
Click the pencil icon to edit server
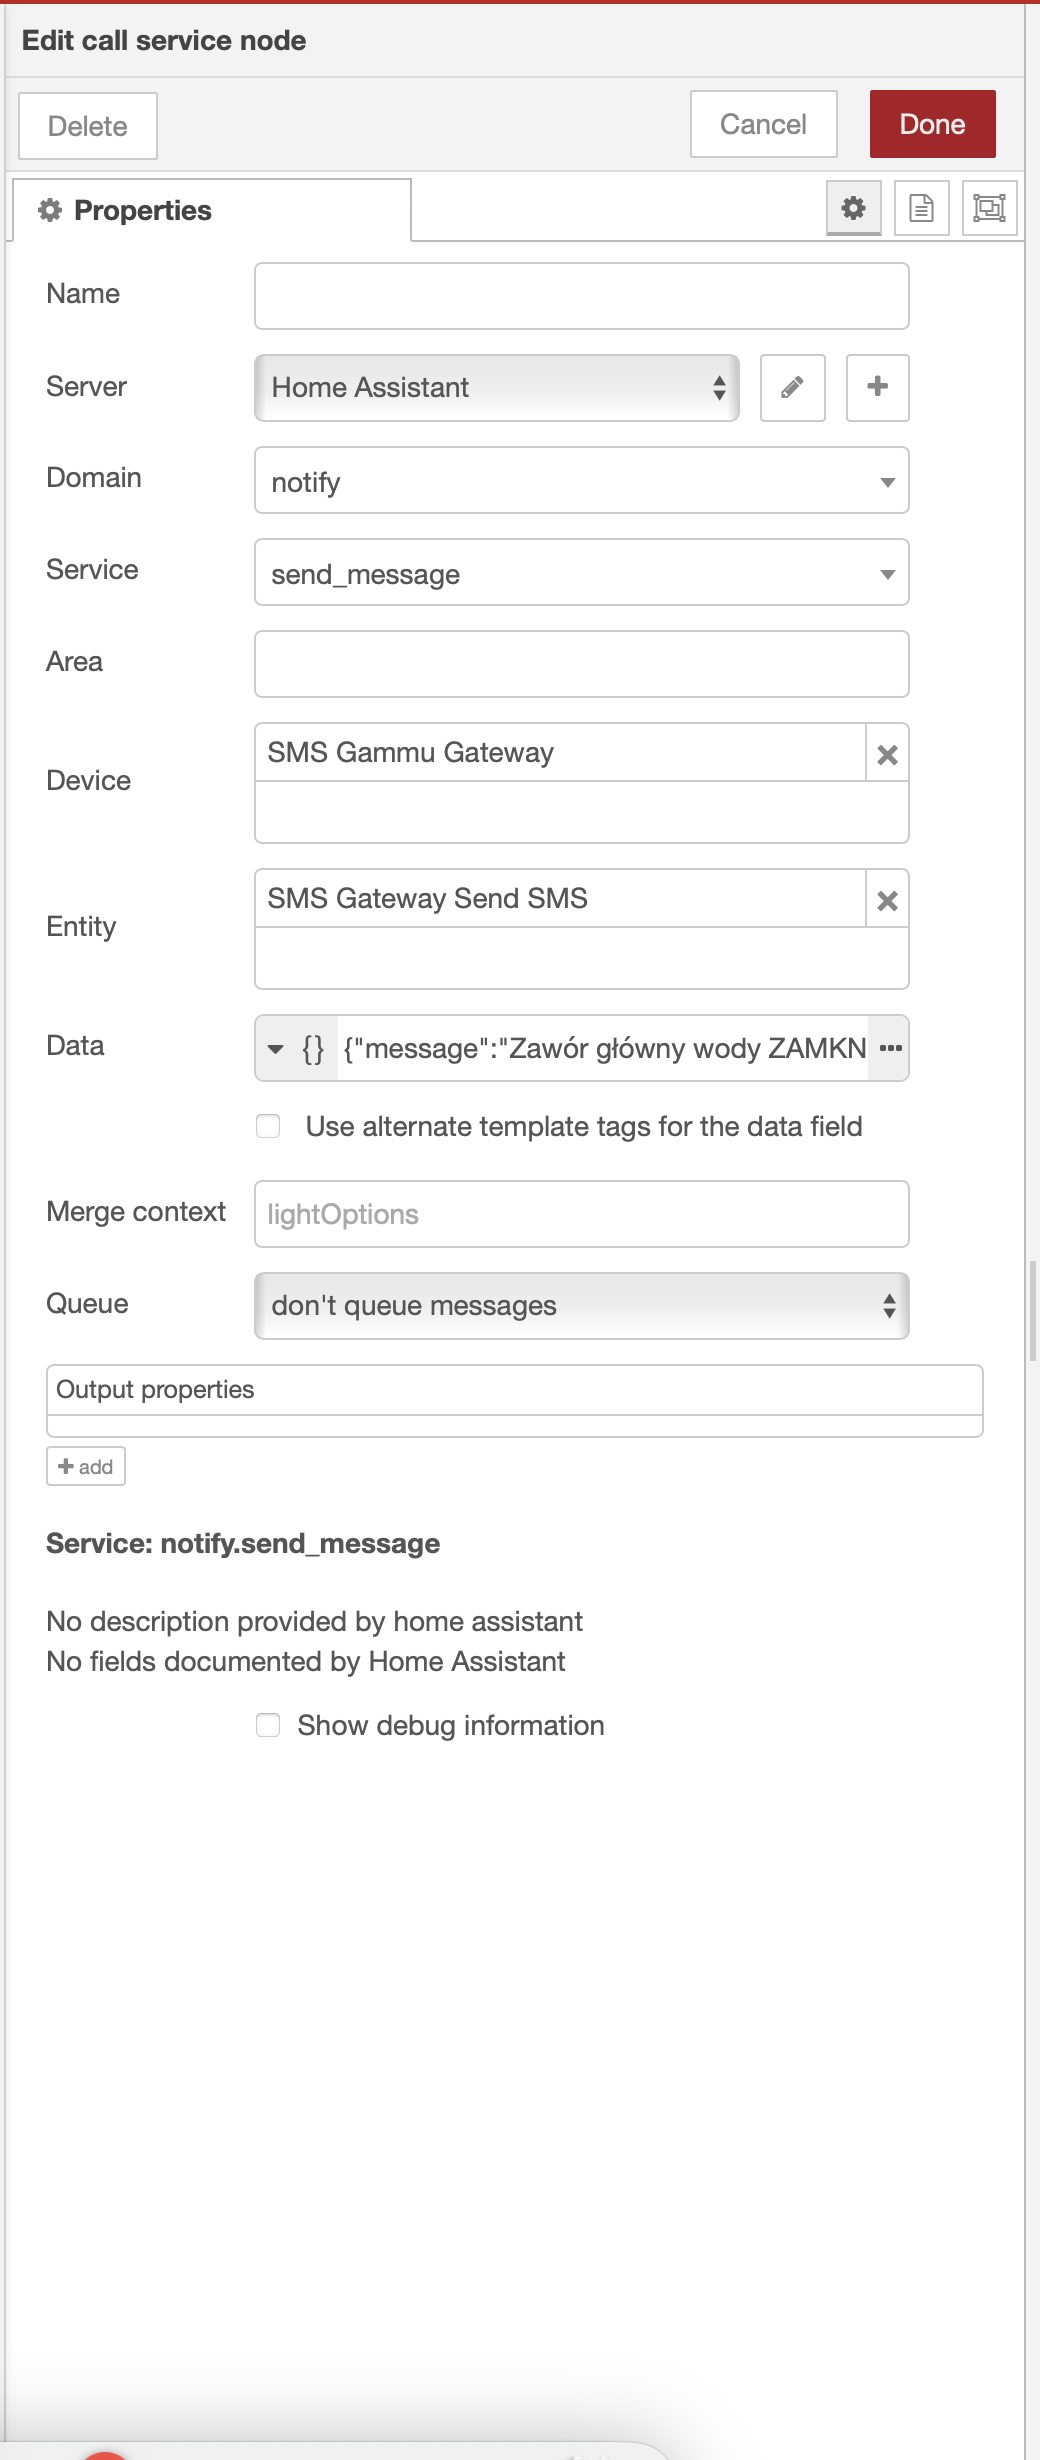[x=792, y=388]
